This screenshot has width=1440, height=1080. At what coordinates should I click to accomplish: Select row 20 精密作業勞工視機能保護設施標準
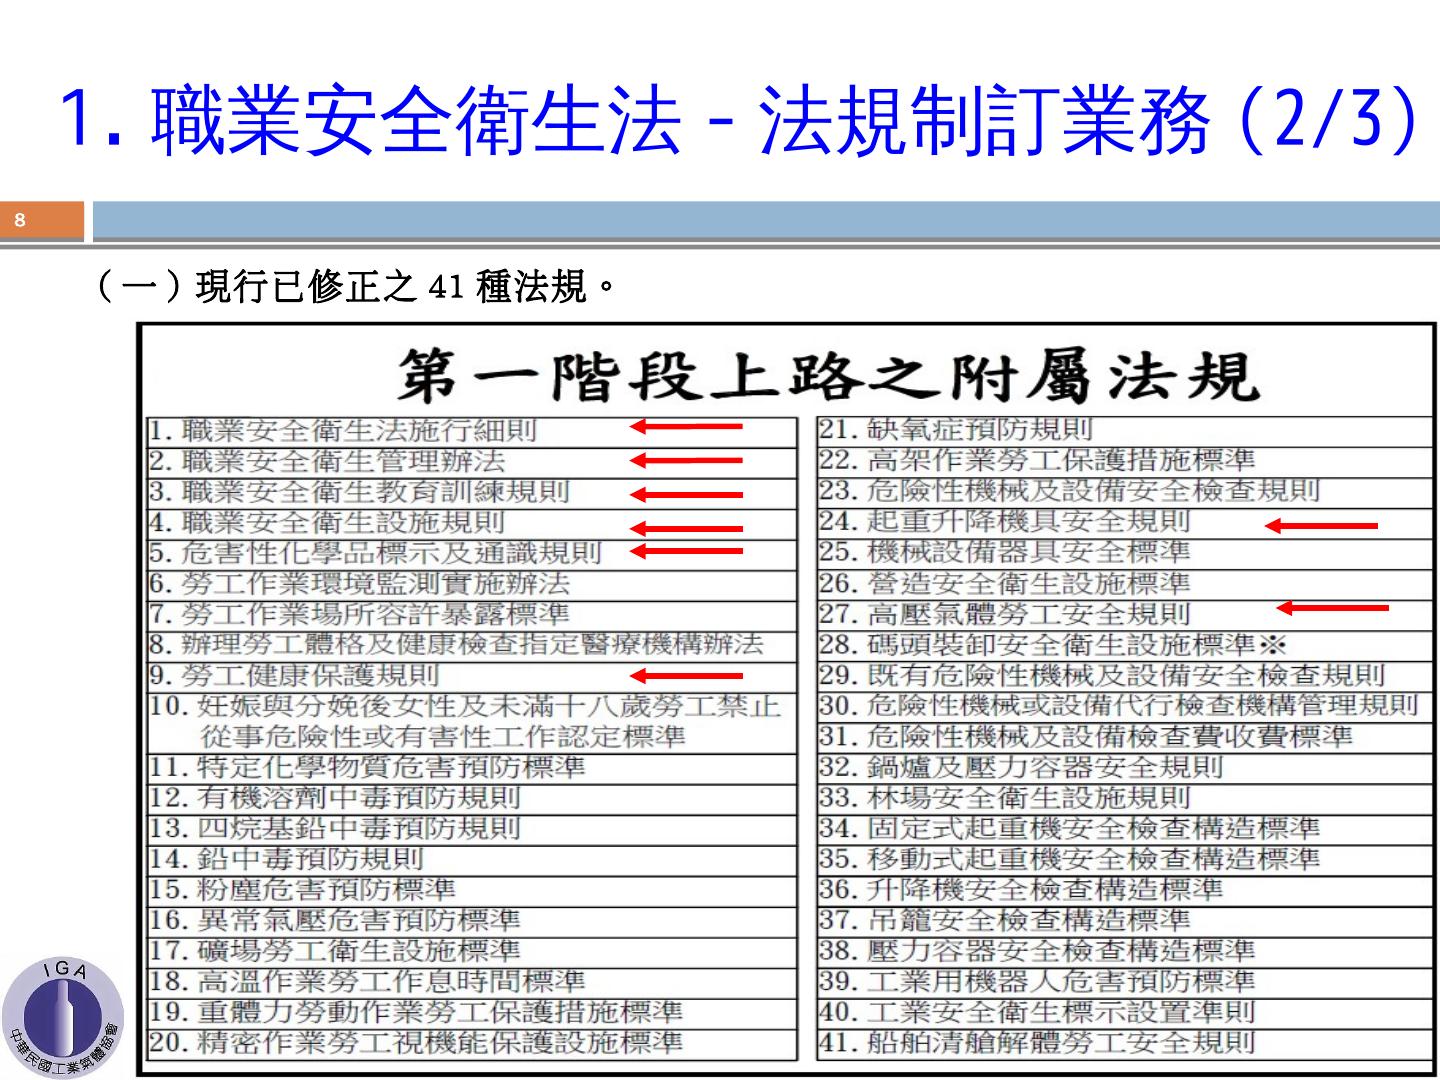tap(416, 1043)
